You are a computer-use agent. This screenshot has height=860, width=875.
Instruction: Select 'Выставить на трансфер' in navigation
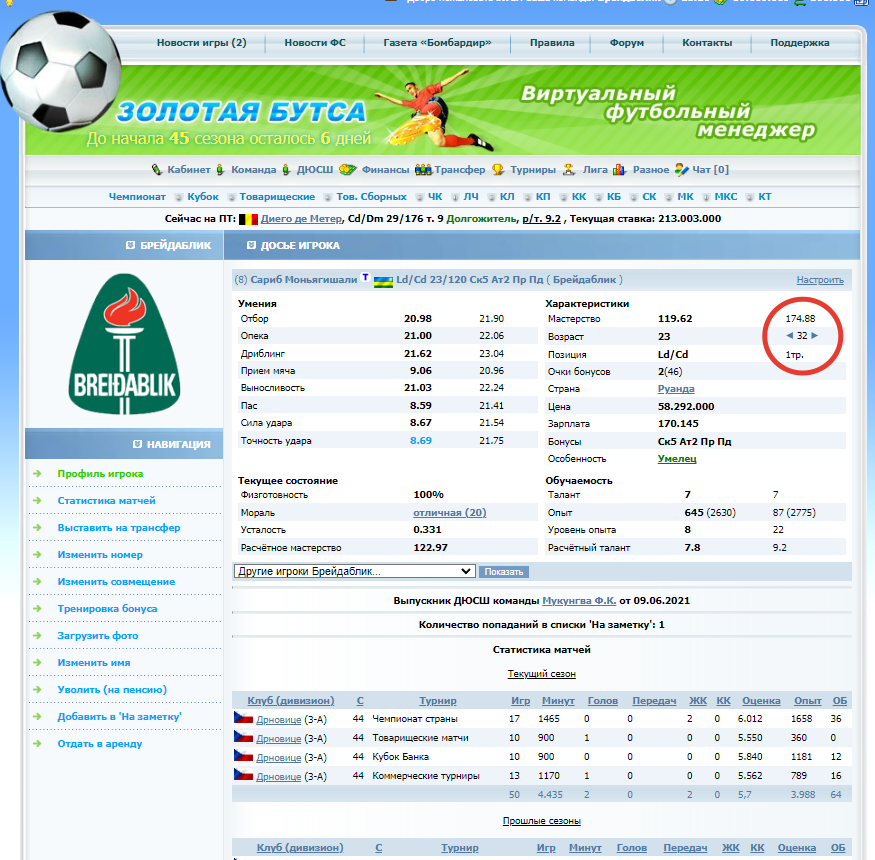click(x=119, y=528)
